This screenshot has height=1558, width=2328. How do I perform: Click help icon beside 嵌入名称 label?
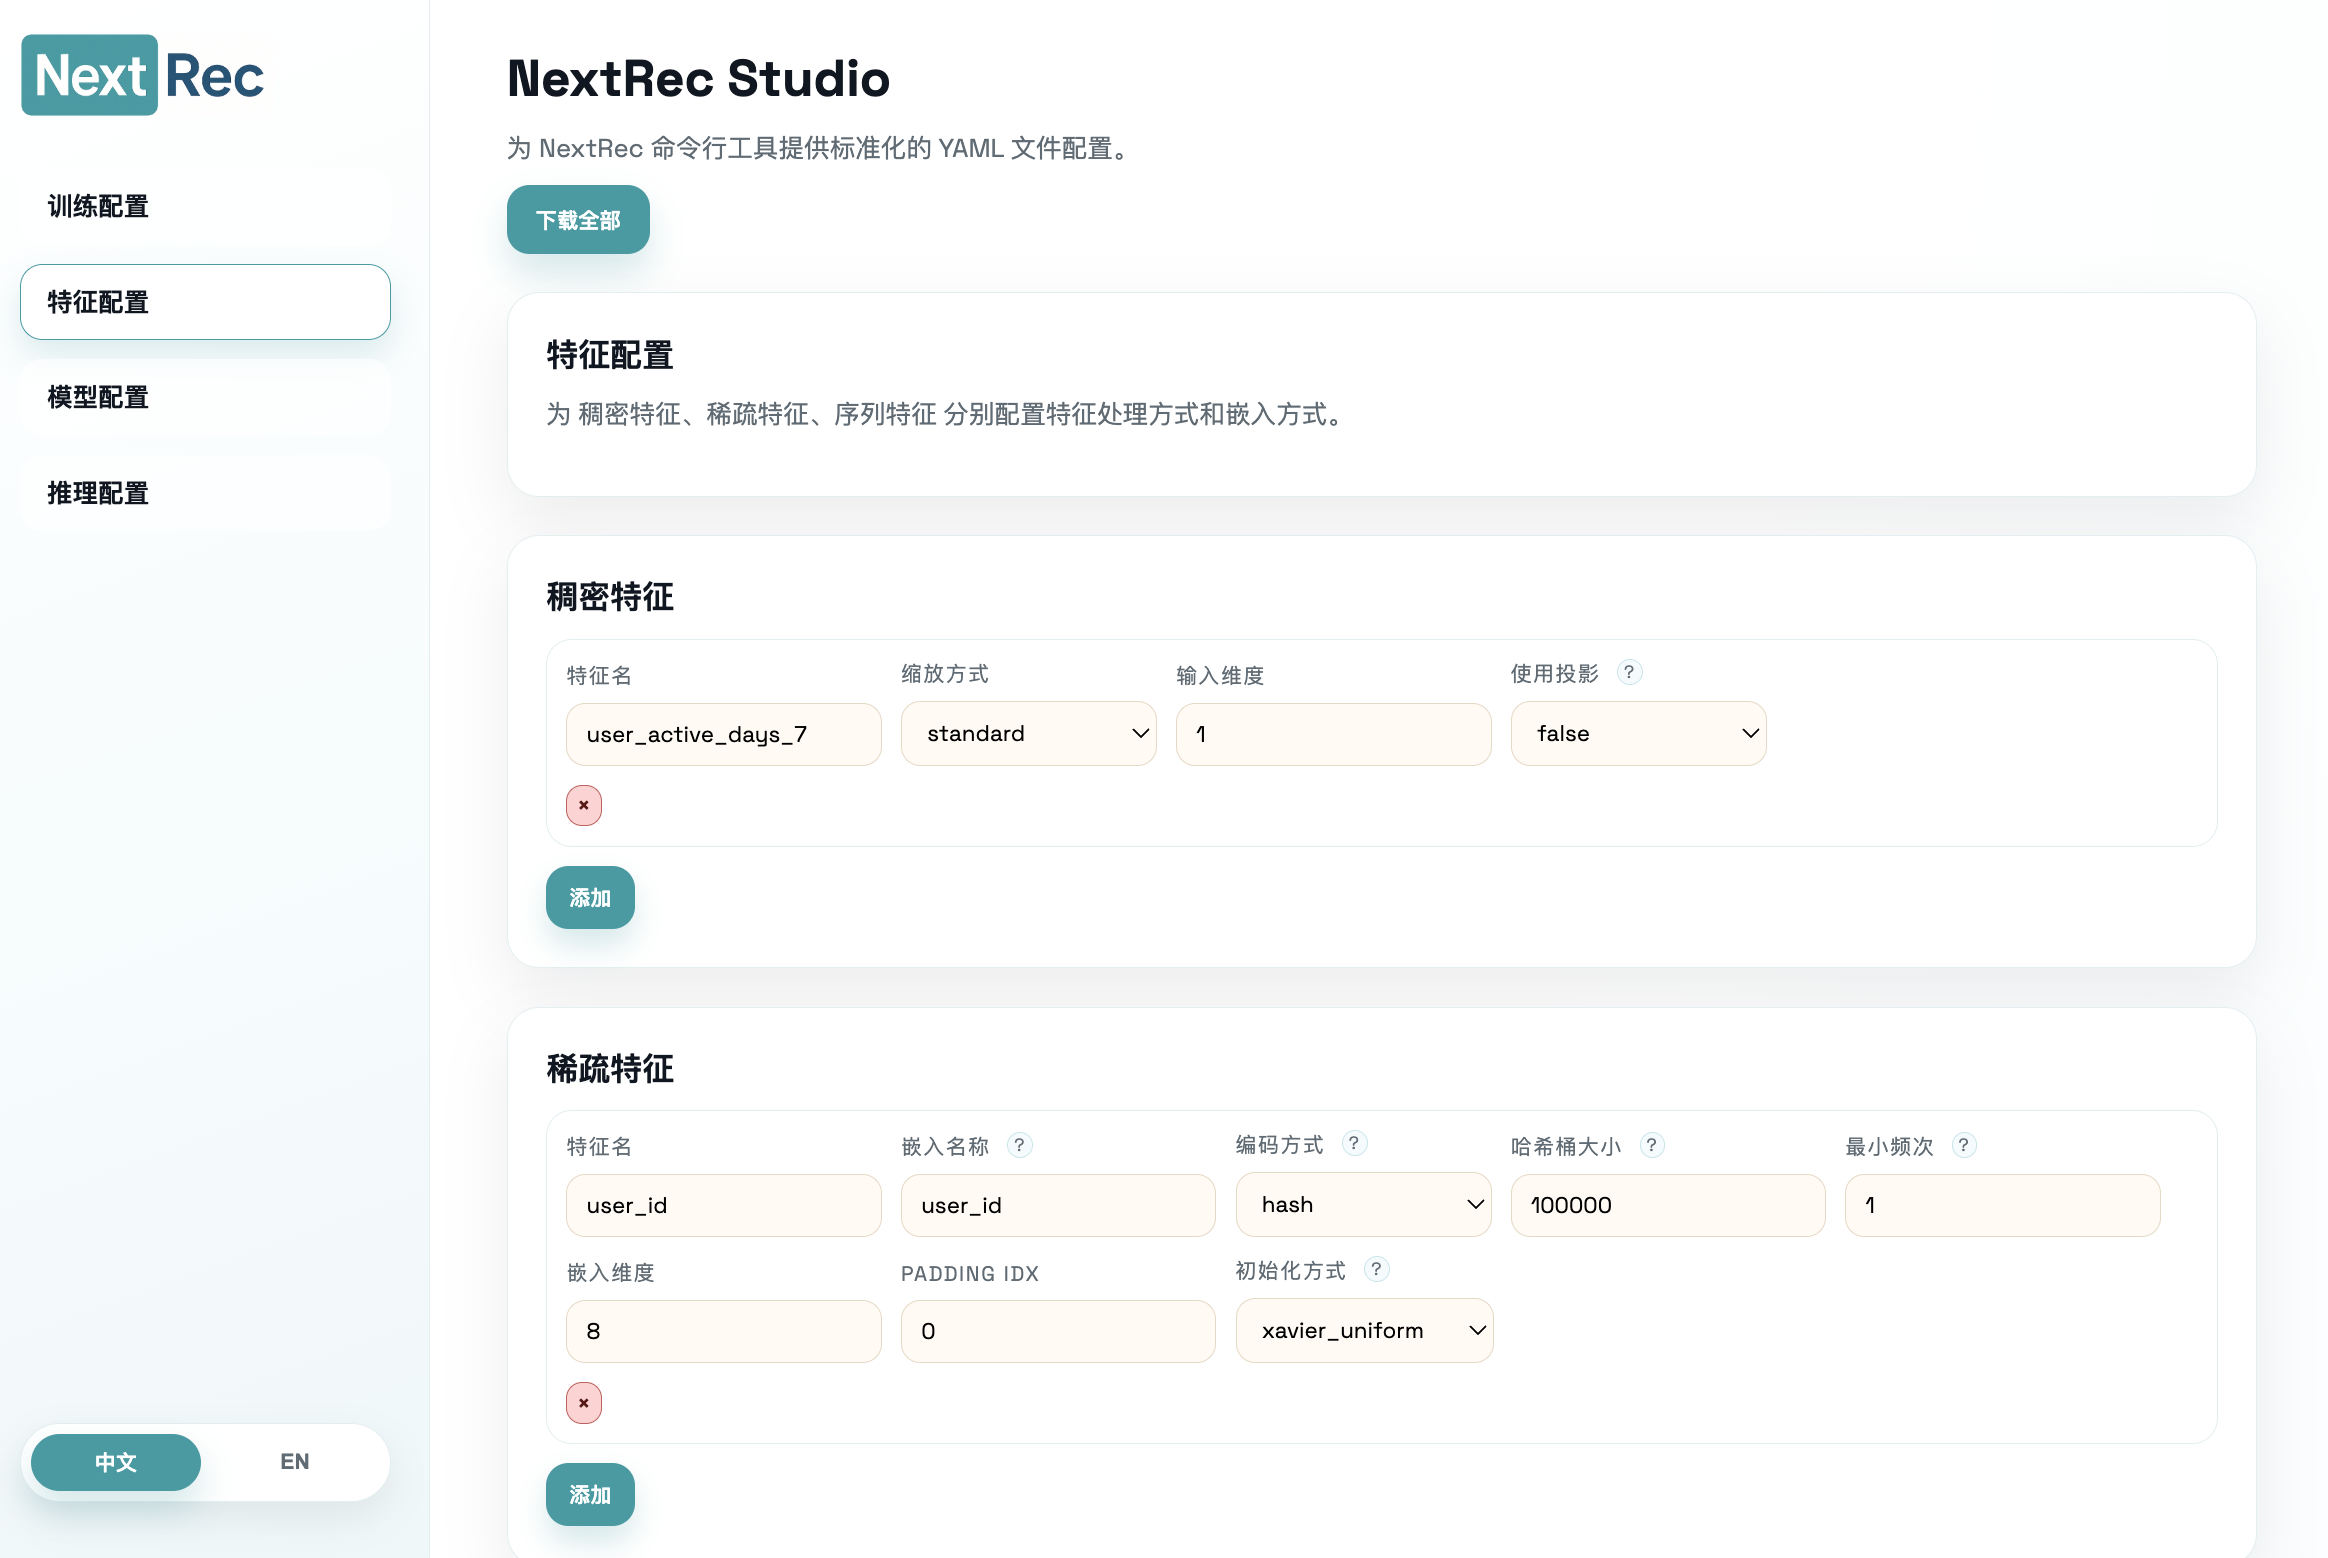tap(1019, 1144)
